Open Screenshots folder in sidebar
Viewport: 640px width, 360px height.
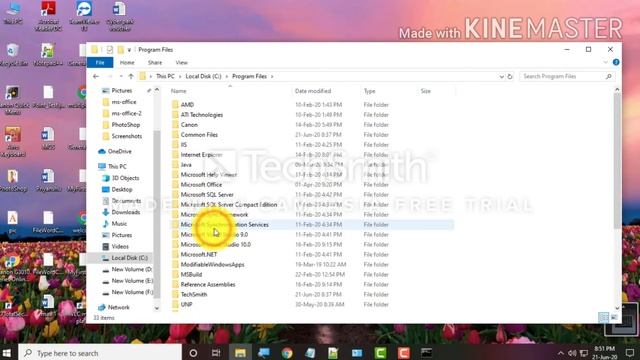(127, 136)
